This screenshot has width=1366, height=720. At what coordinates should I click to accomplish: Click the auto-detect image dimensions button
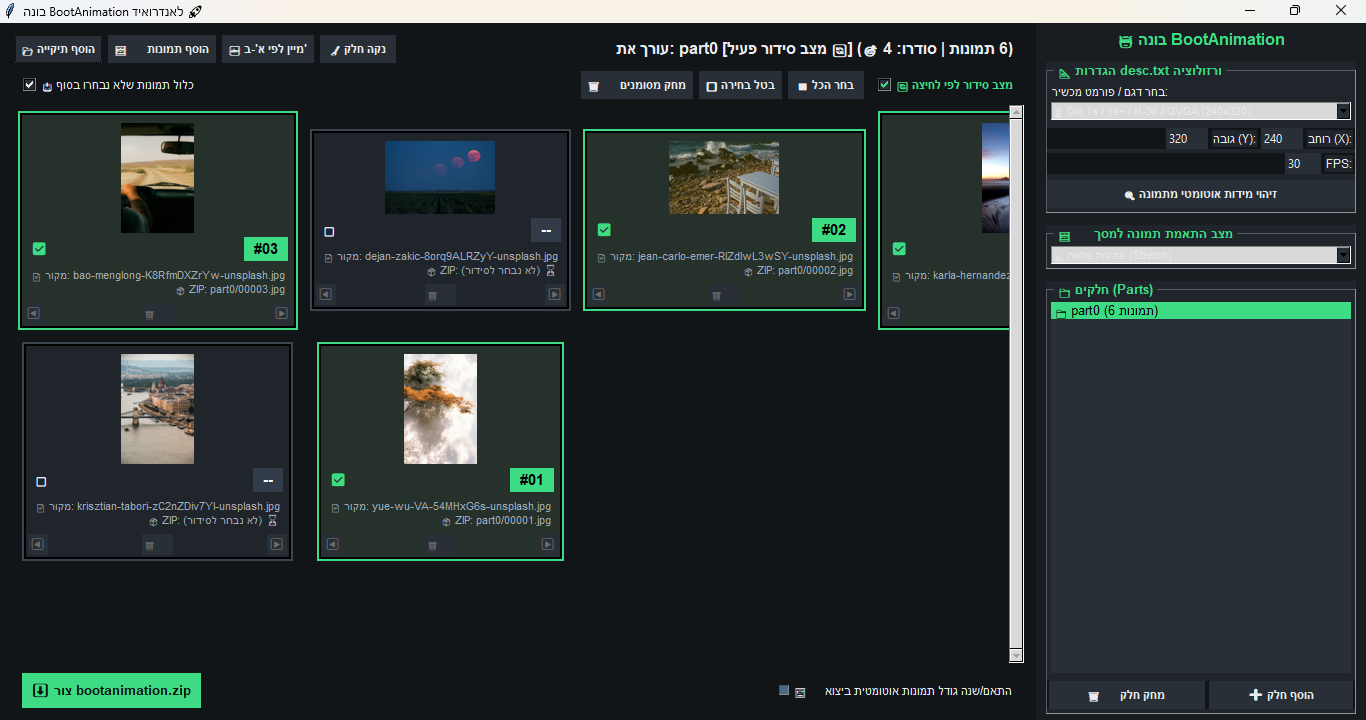tap(1201, 194)
